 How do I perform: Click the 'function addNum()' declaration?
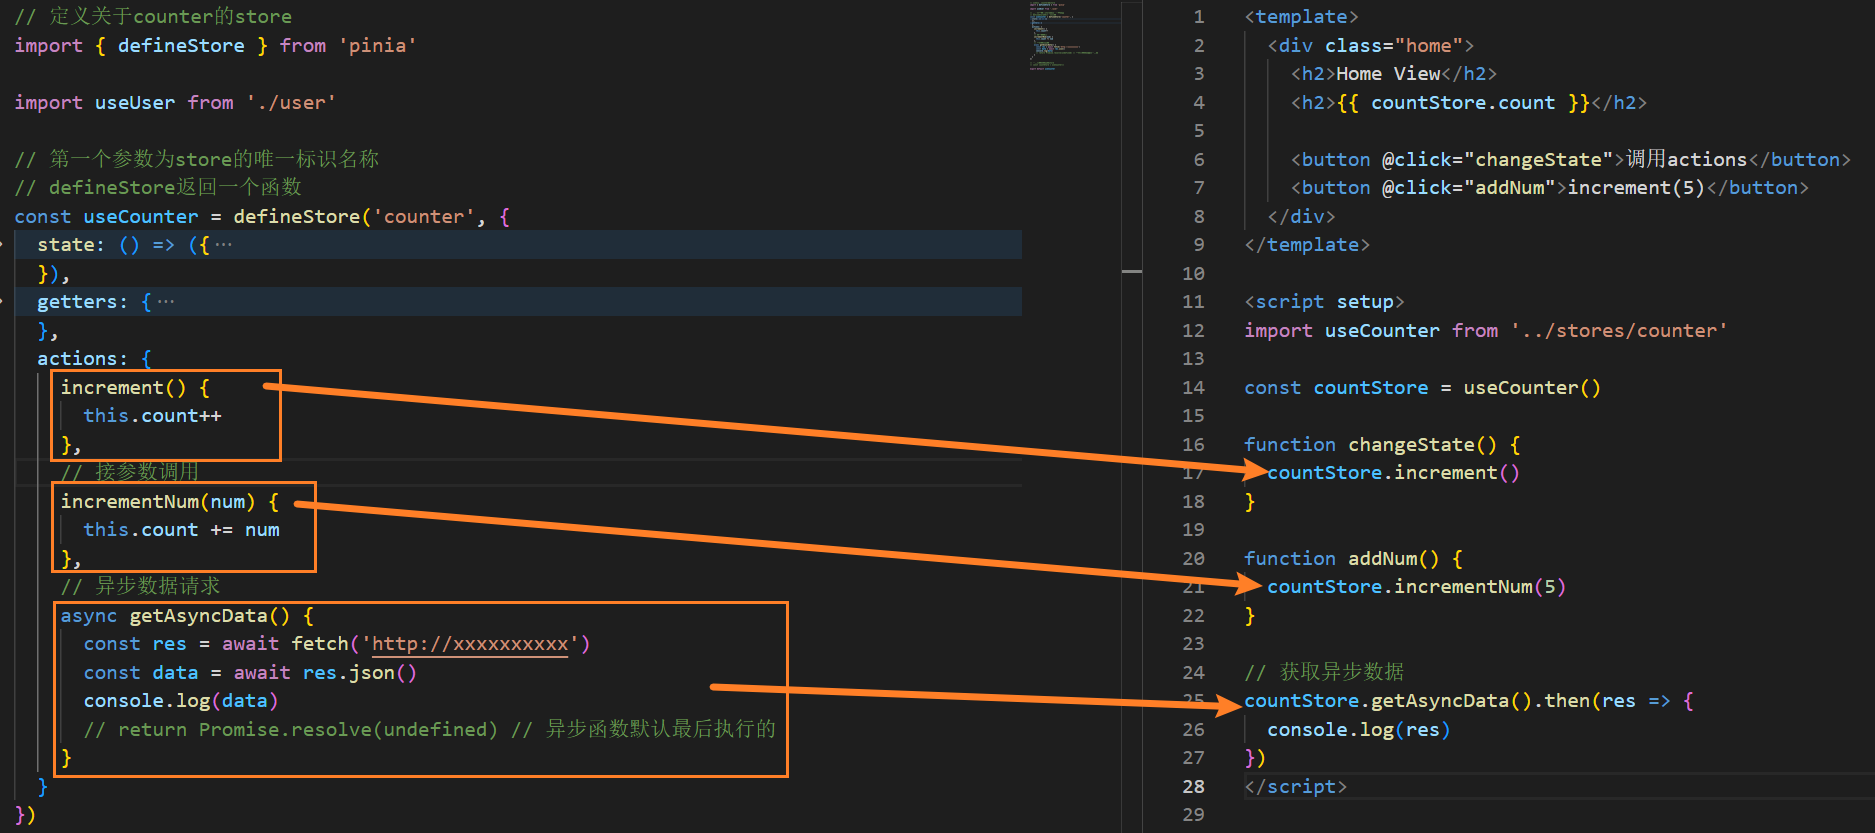pyautogui.click(x=1353, y=559)
